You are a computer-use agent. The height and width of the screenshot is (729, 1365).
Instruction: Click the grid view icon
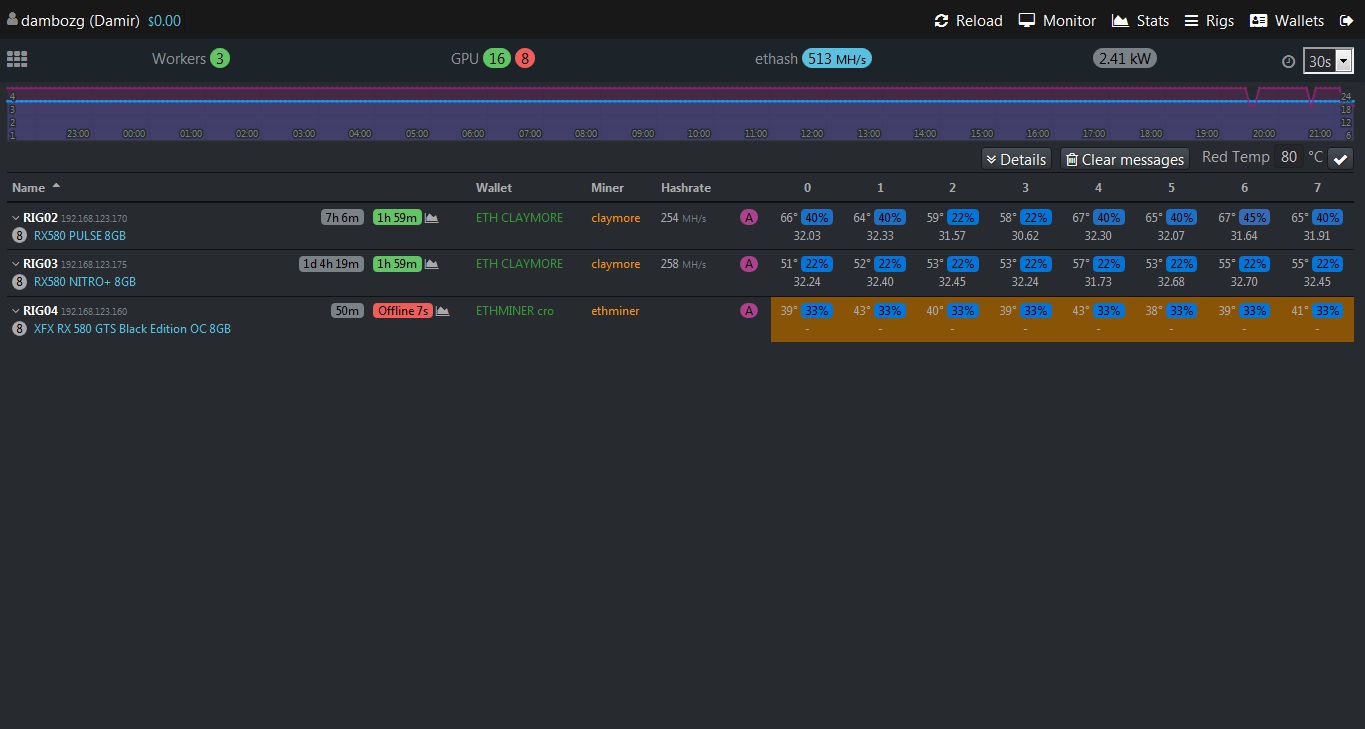pyautogui.click(x=17, y=59)
